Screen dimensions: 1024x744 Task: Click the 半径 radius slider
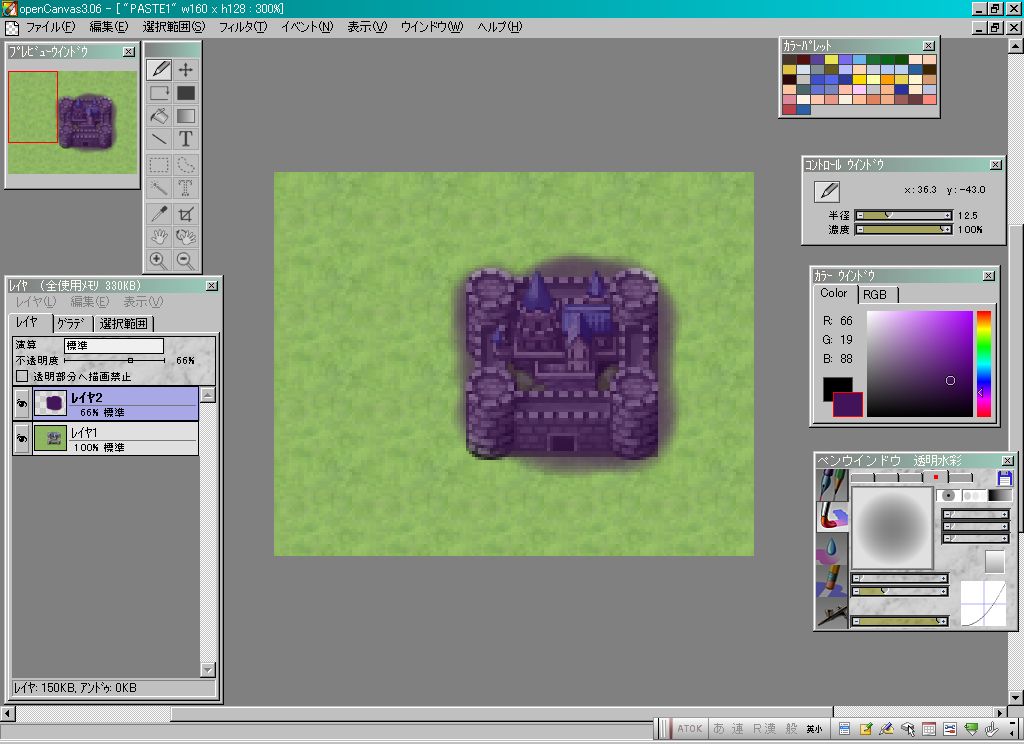pos(903,215)
